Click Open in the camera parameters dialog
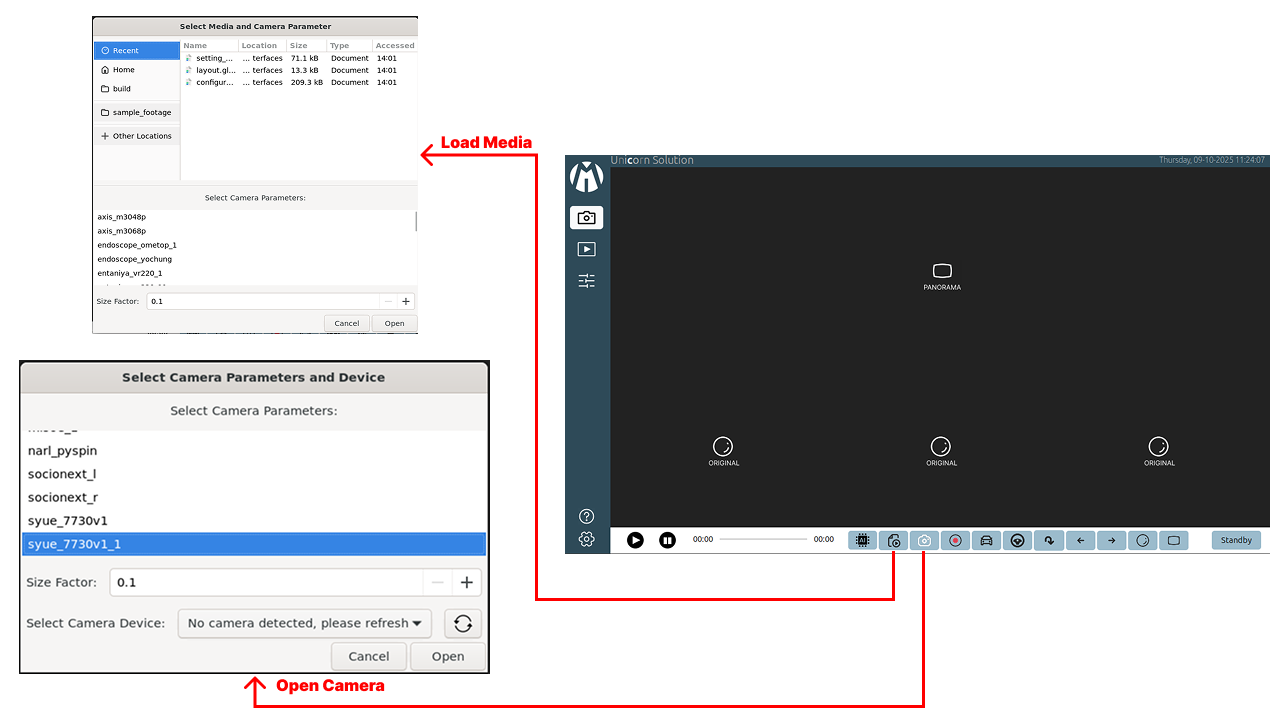 tap(447, 656)
